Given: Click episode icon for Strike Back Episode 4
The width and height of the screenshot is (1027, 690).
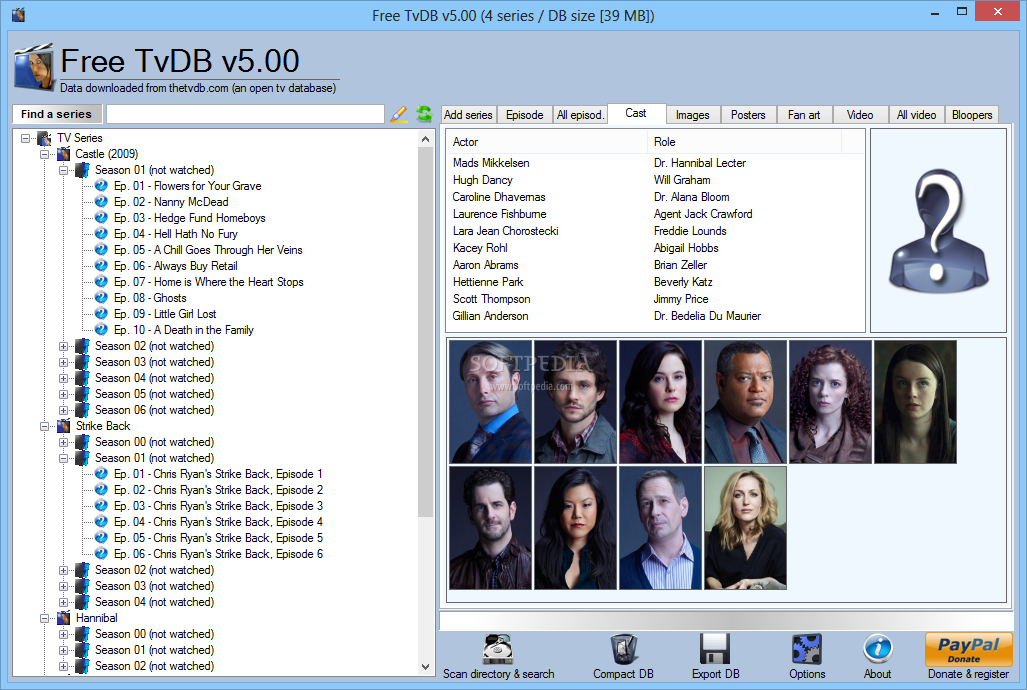Looking at the screenshot, I should point(101,522).
